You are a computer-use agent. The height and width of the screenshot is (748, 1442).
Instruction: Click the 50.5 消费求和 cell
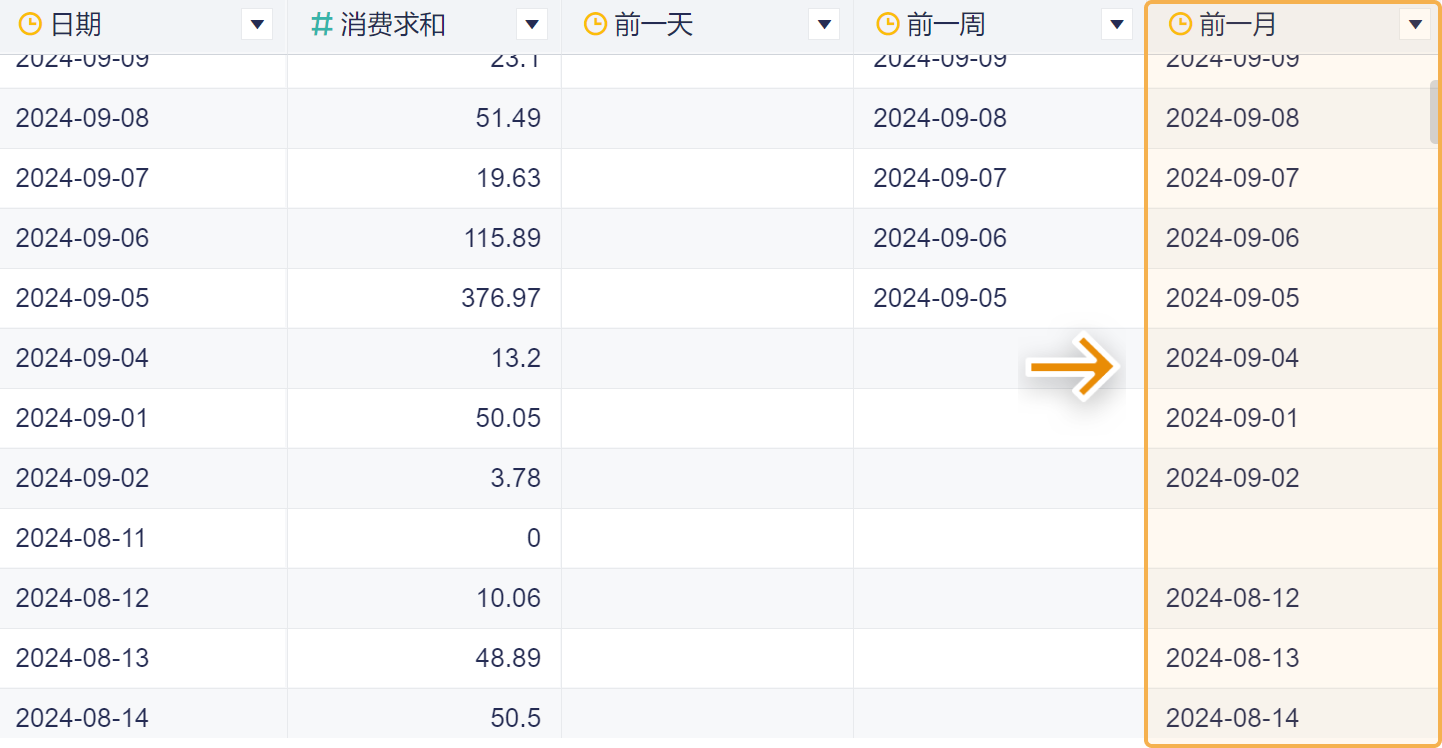coord(515,718)
